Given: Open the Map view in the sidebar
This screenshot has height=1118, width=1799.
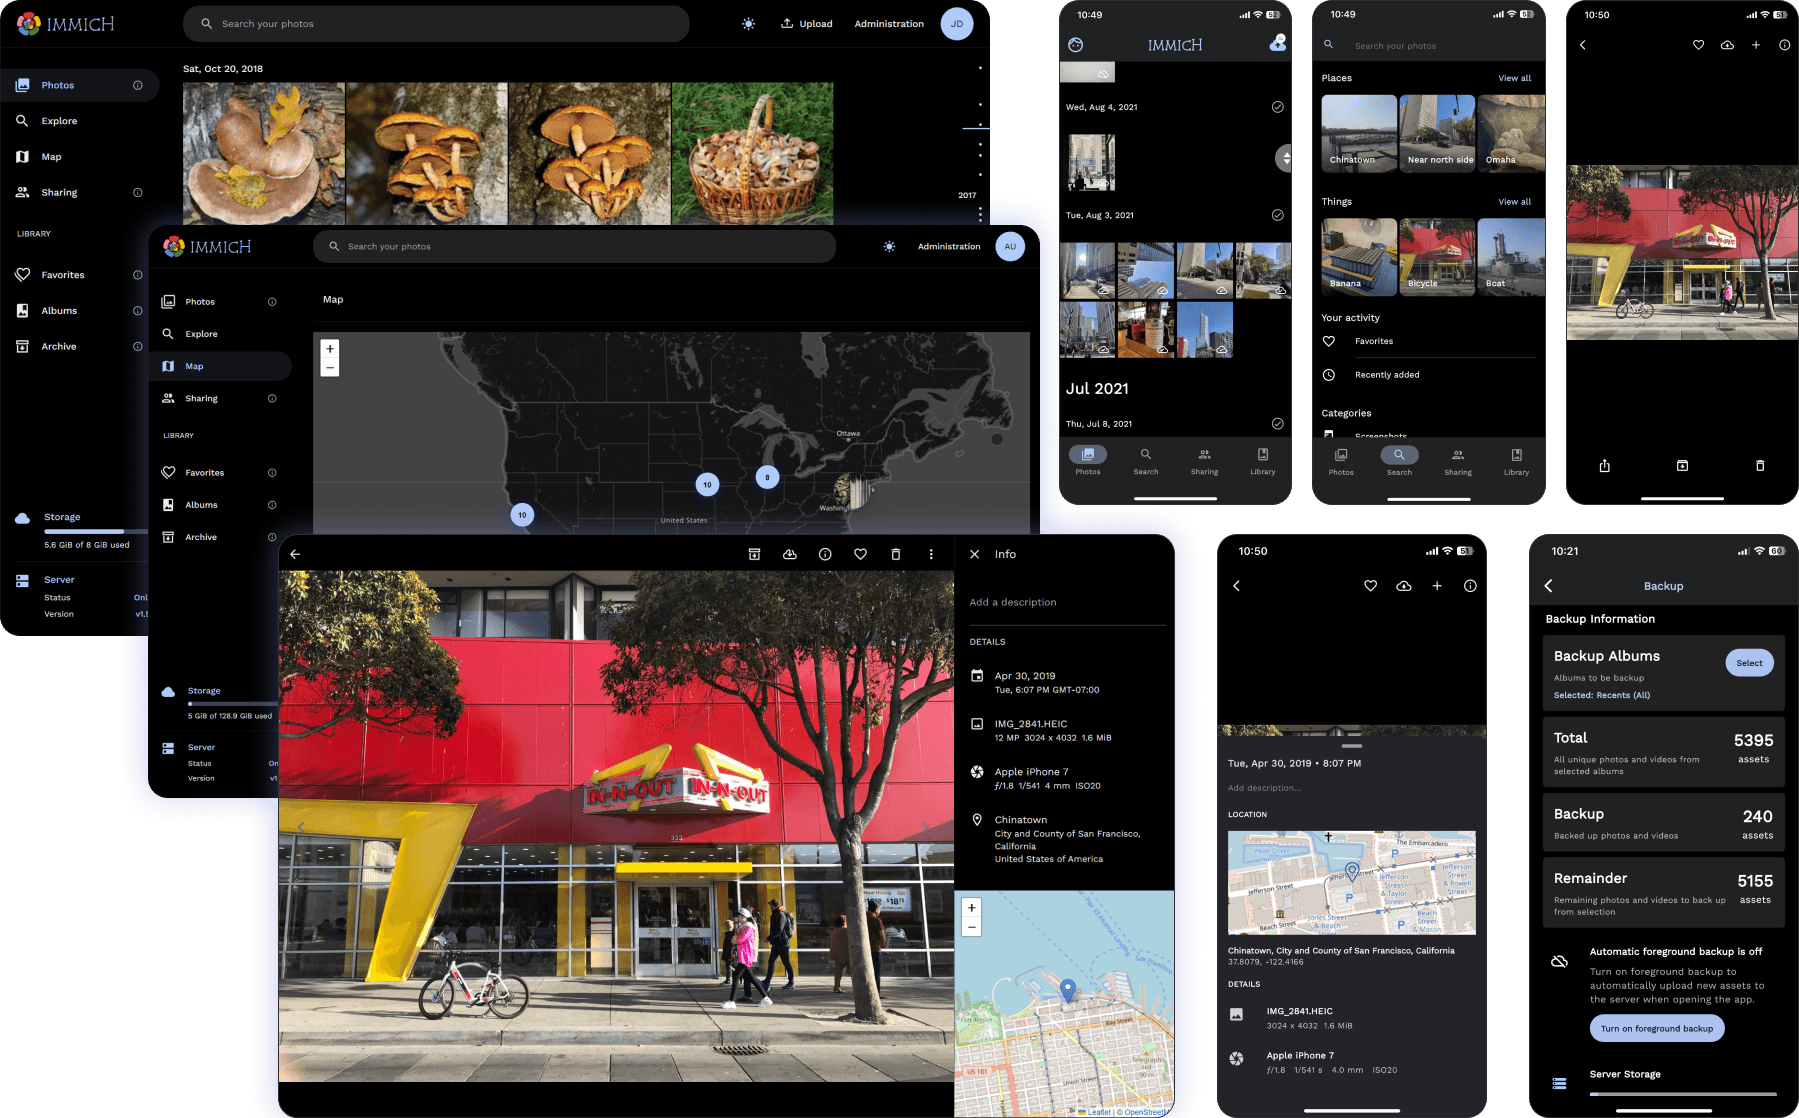Looking at the screenshot, I should [x=51, y=156].
